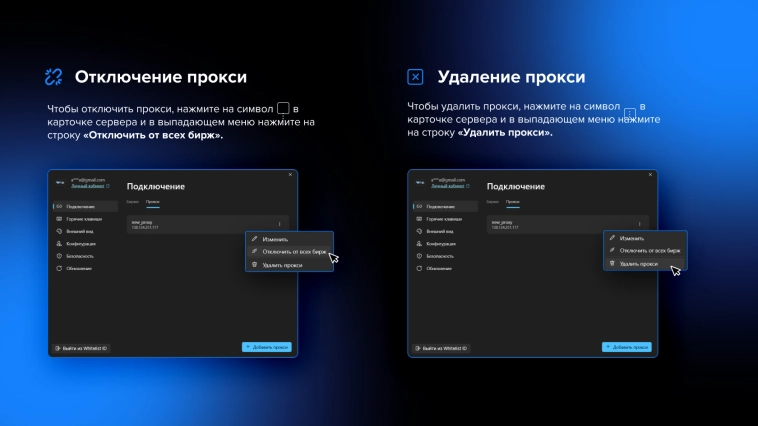Select new_proxy card in the Отключение прокси window
Screen dimensions: 758x426
pos(208,224)
